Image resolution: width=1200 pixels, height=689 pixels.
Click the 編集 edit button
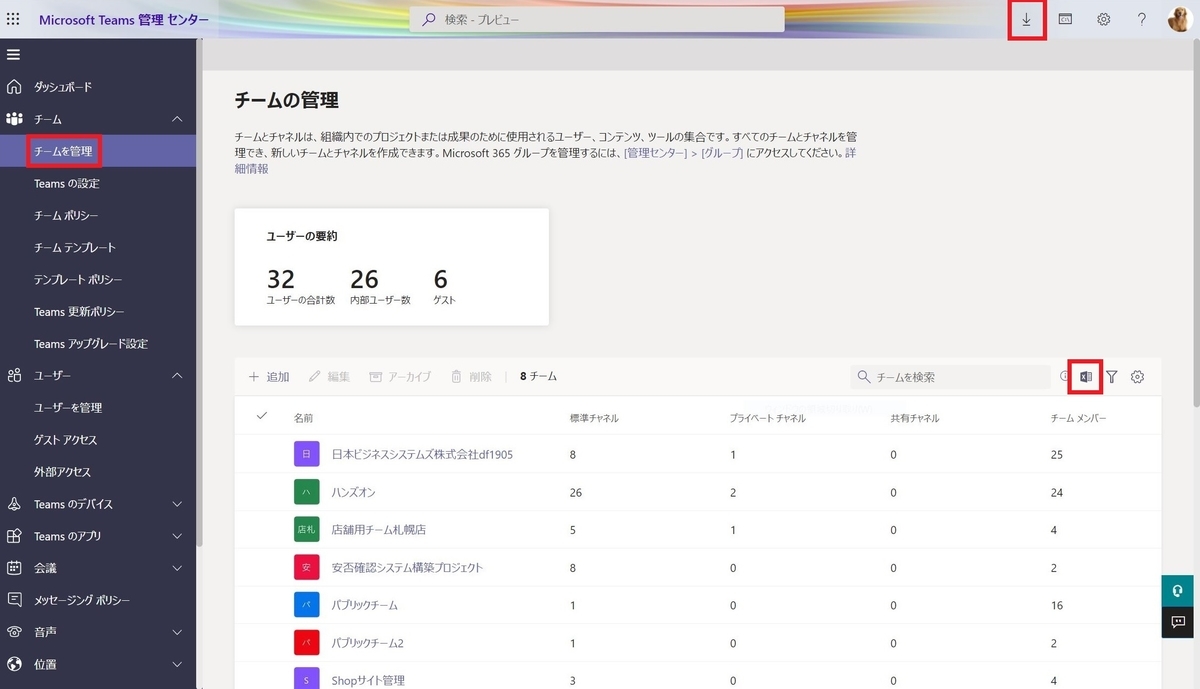pyautogui.click(x=329, y=377)
